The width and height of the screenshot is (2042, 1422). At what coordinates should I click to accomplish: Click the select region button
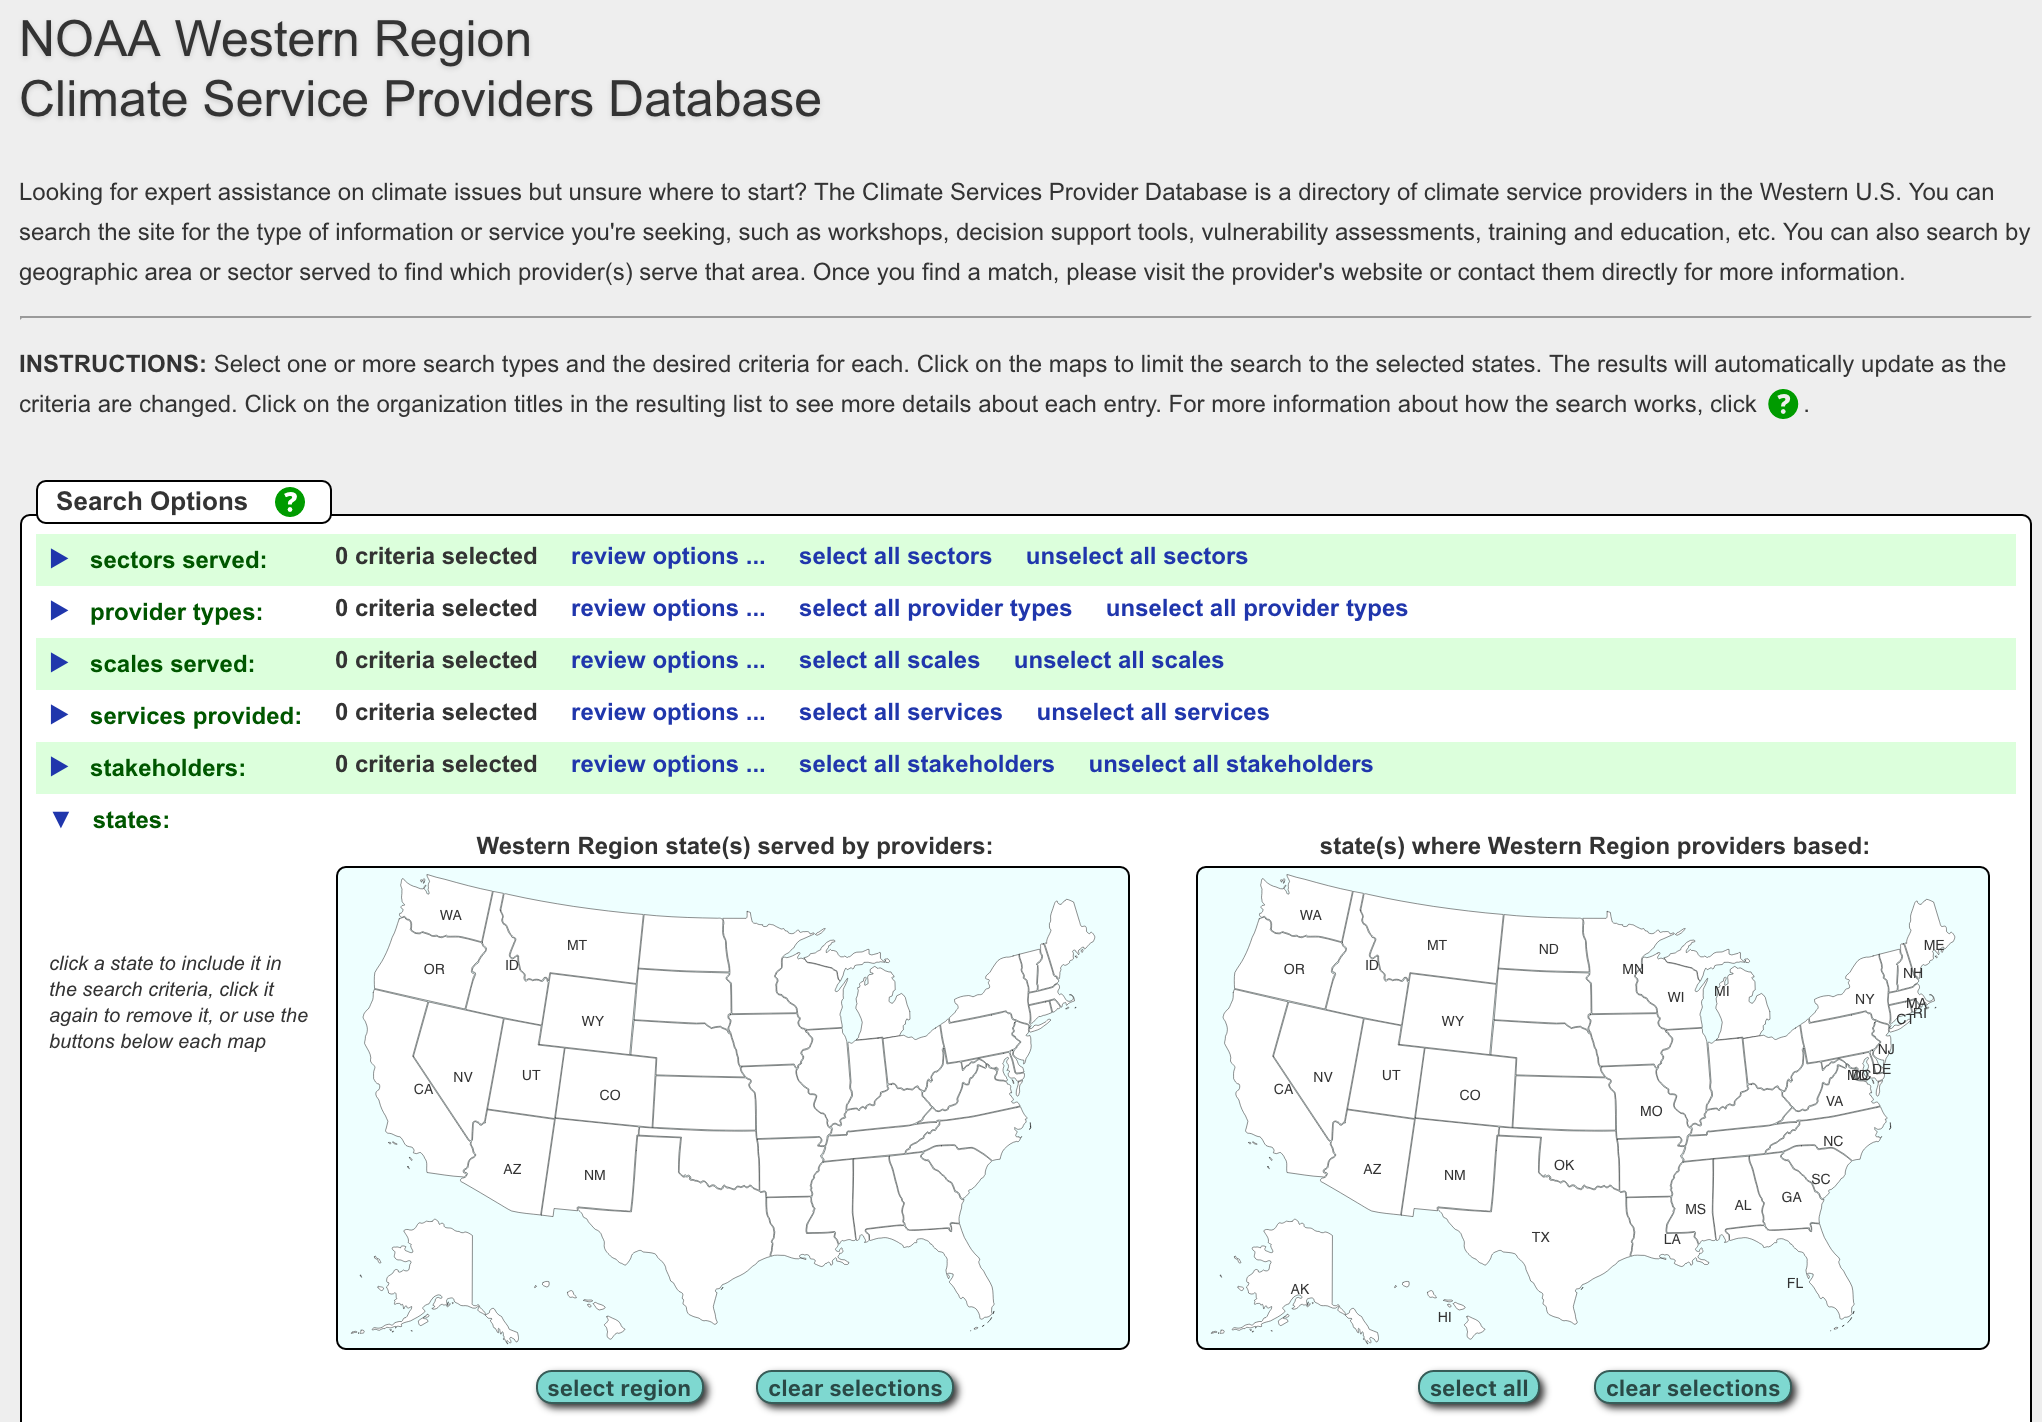[x=619, y=1388]
